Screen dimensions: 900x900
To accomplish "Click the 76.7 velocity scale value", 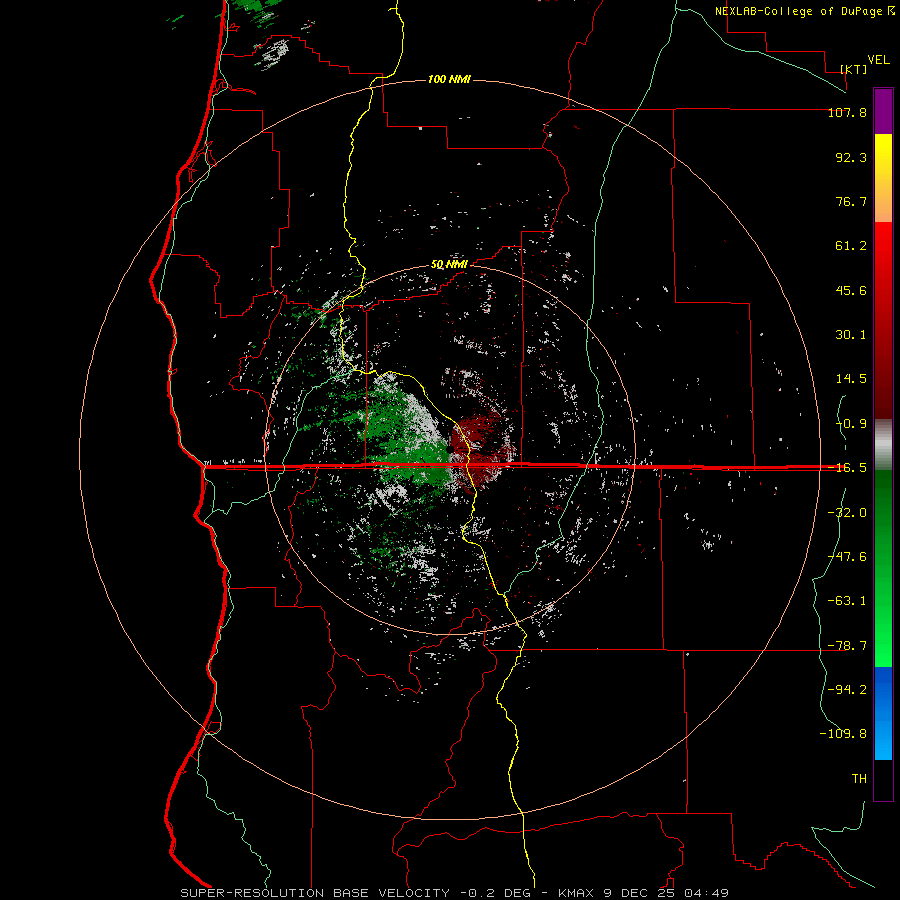I will [x=851, y=201].
